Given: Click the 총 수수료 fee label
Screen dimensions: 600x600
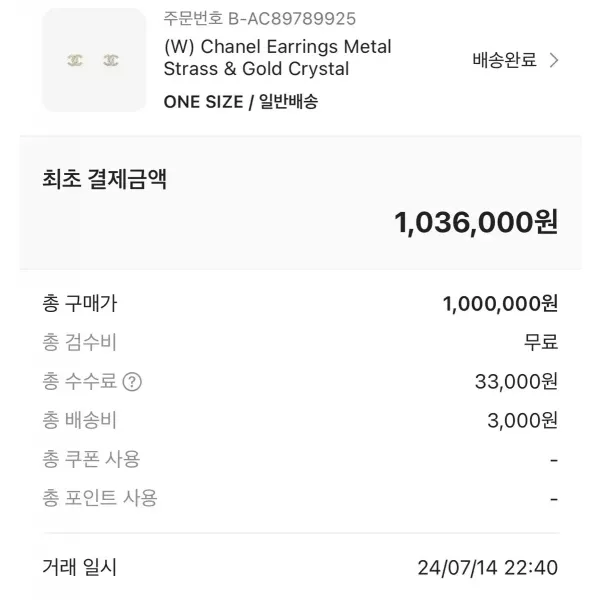Looking at the screenshot, I should click(80, 381).
